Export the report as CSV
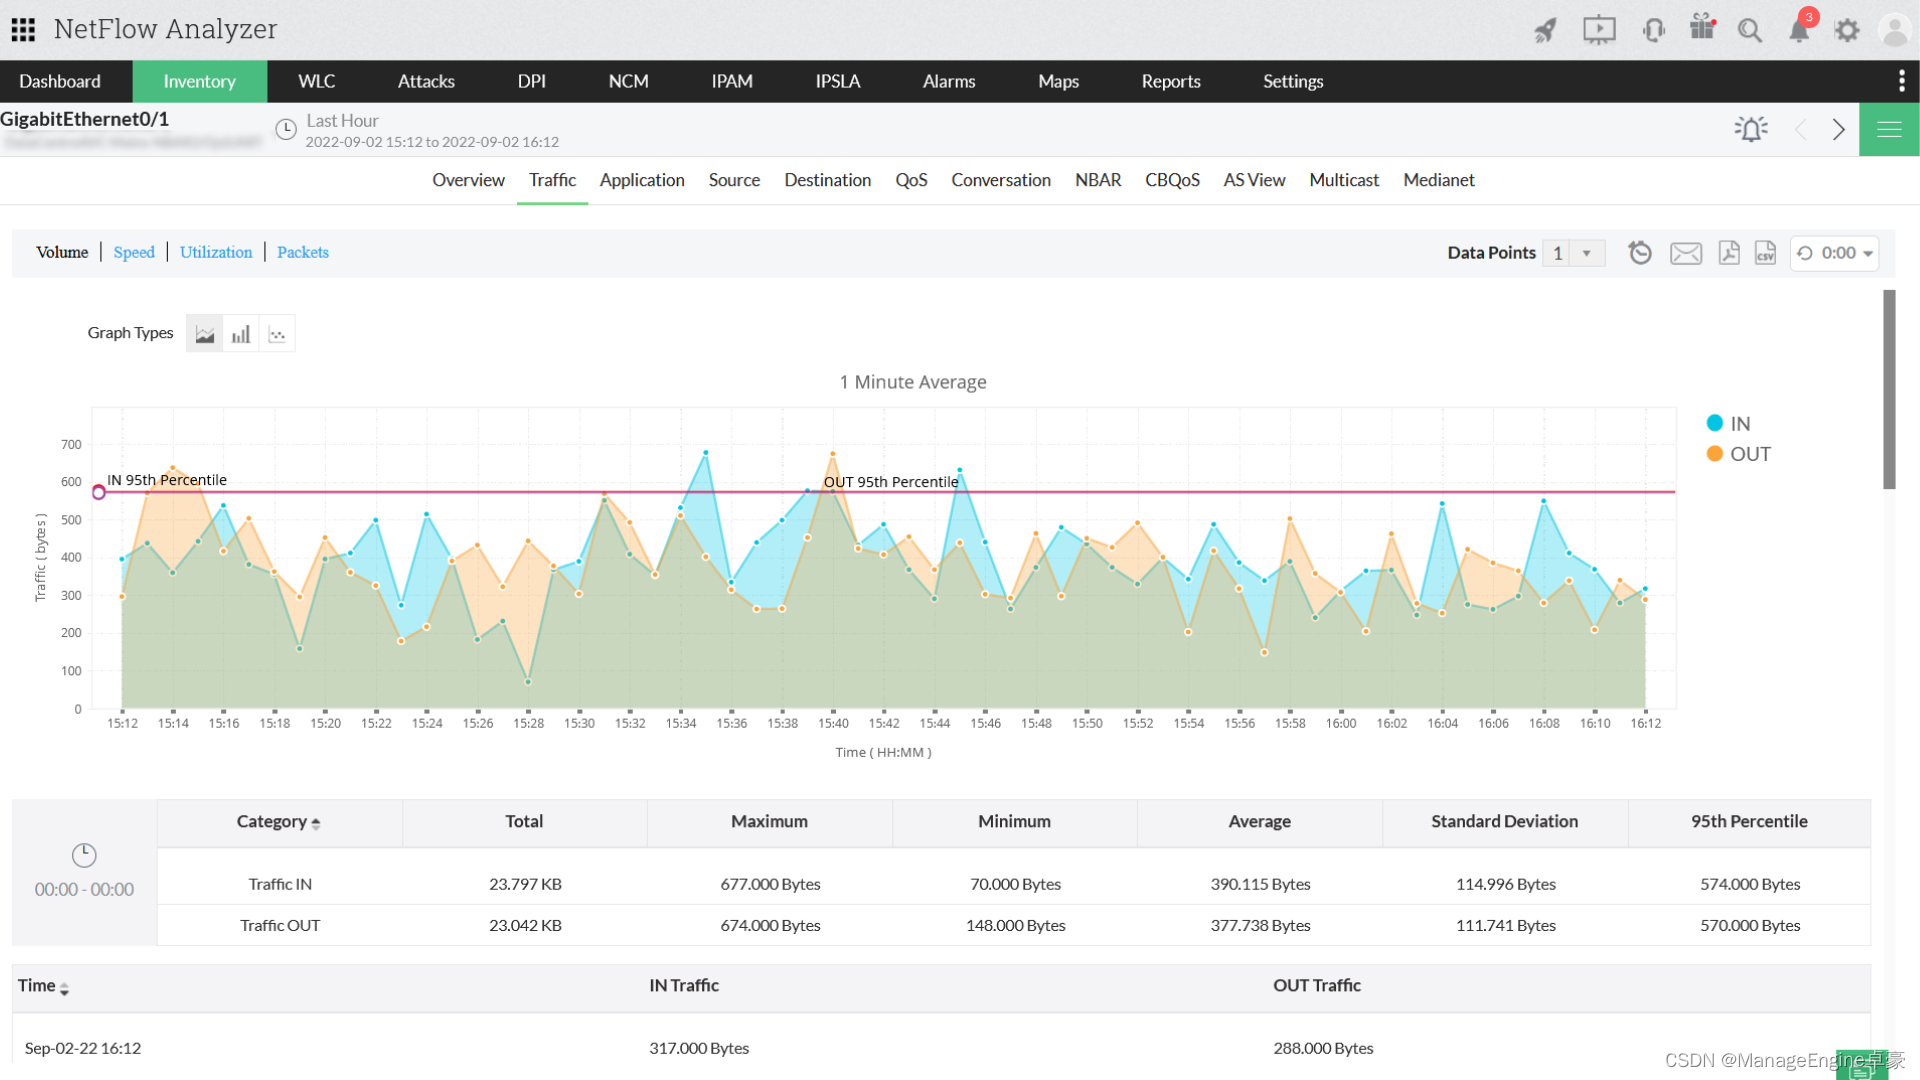Image resolution: width=1920 pixels, height=1080 pixels. point(1766,253)
